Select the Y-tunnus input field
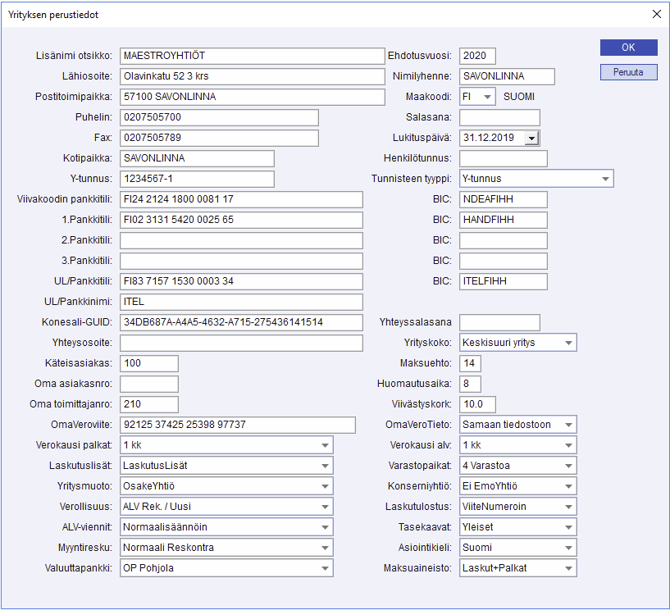This screenshot has height=610, width=670. pyautogui.click(x=196, y=179)
